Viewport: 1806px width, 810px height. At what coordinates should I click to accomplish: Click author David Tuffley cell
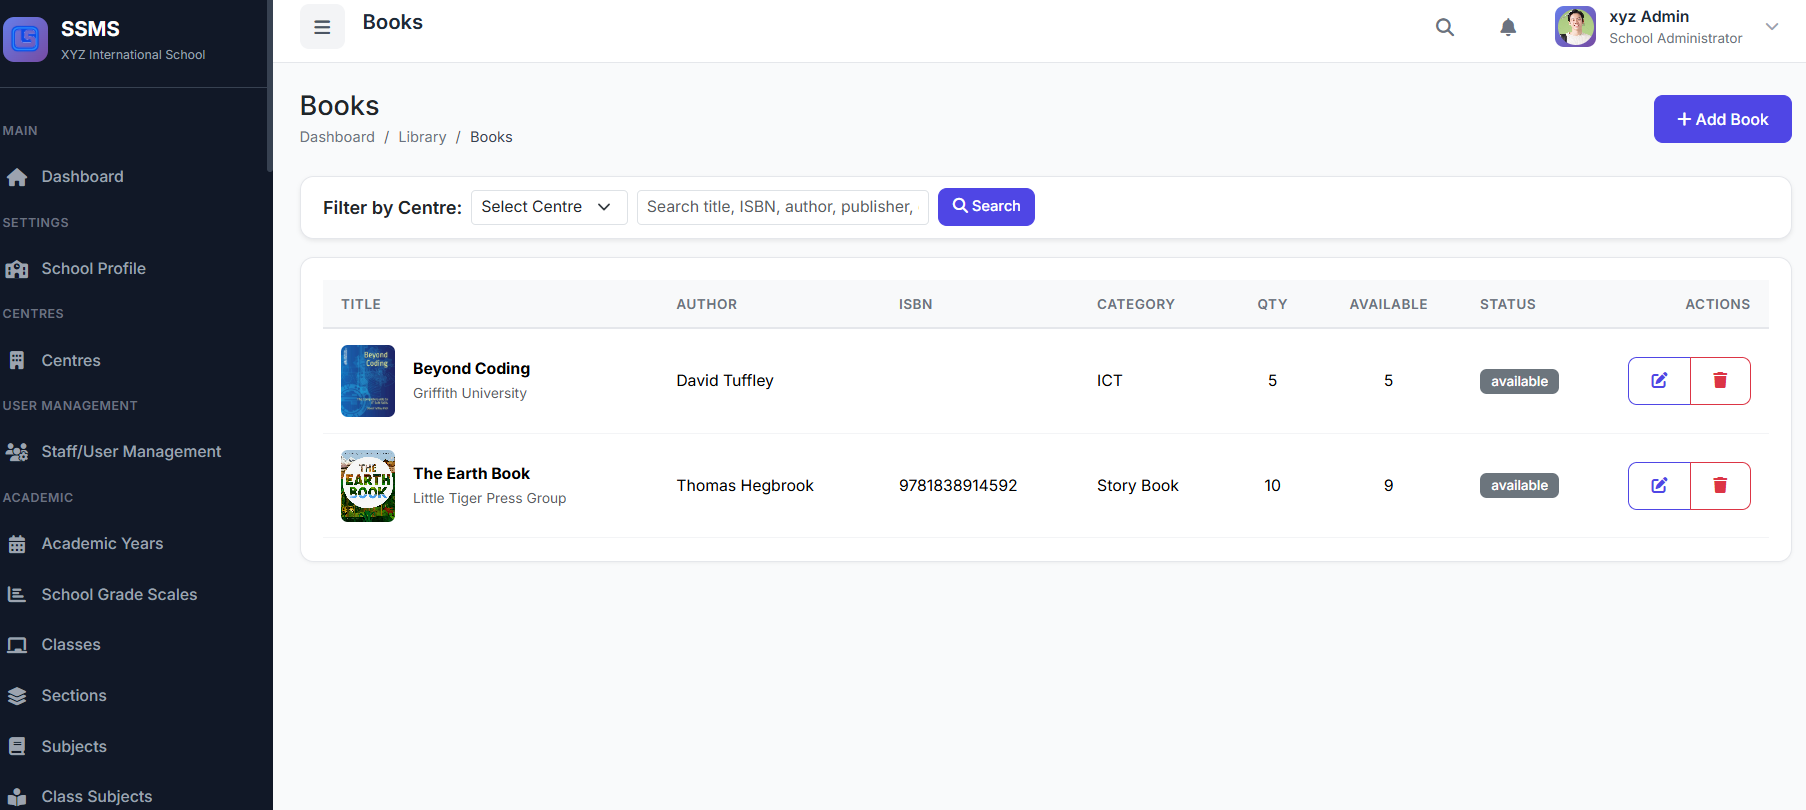click(725, 381)
